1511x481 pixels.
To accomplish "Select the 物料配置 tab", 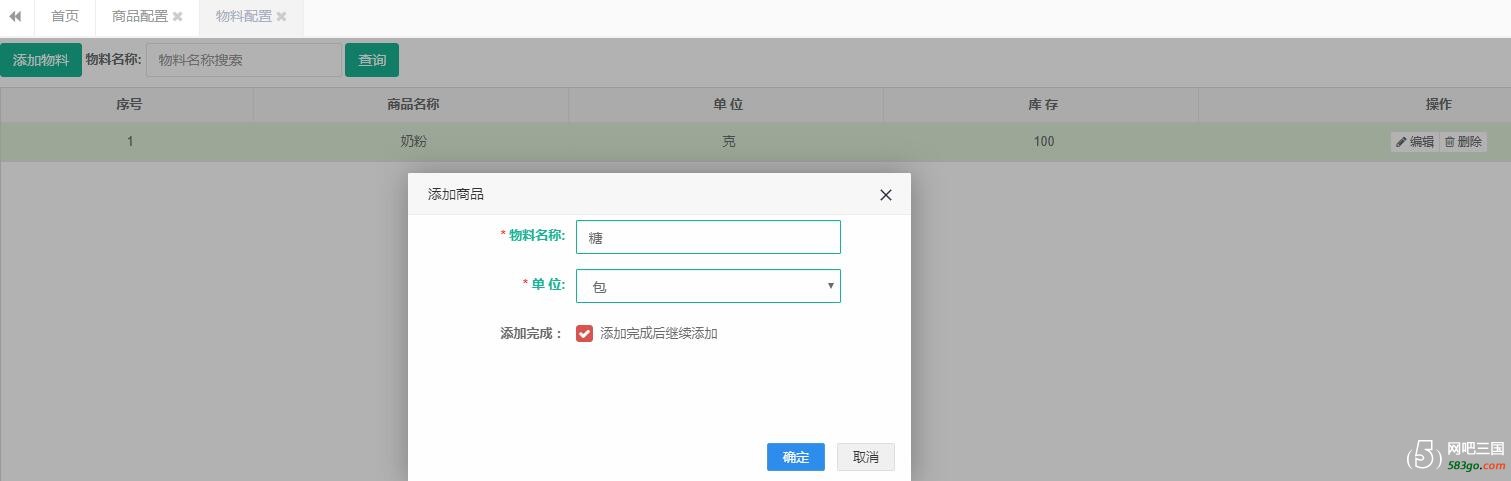I will pos(243,17).
